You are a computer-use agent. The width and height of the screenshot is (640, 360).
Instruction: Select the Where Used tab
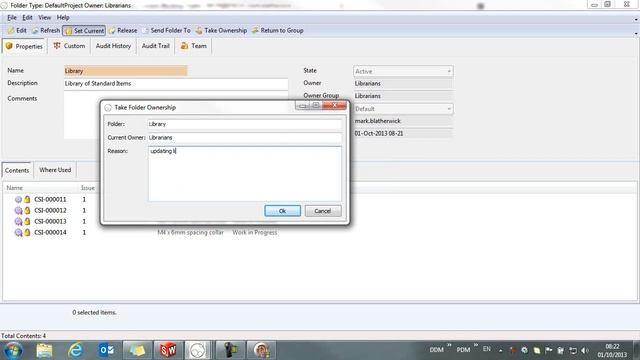click(x=55, y=170)
